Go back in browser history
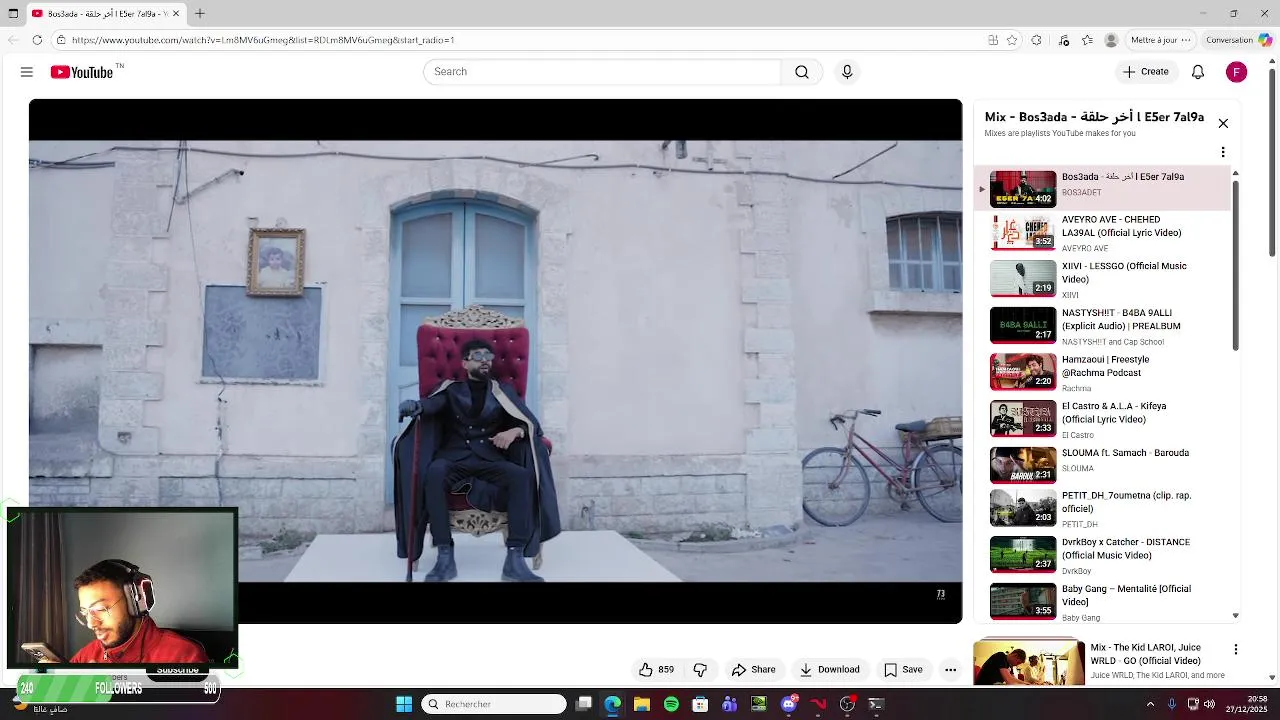Image resolution: width=1280 pixels, height=720 pixels. [13, 40]
